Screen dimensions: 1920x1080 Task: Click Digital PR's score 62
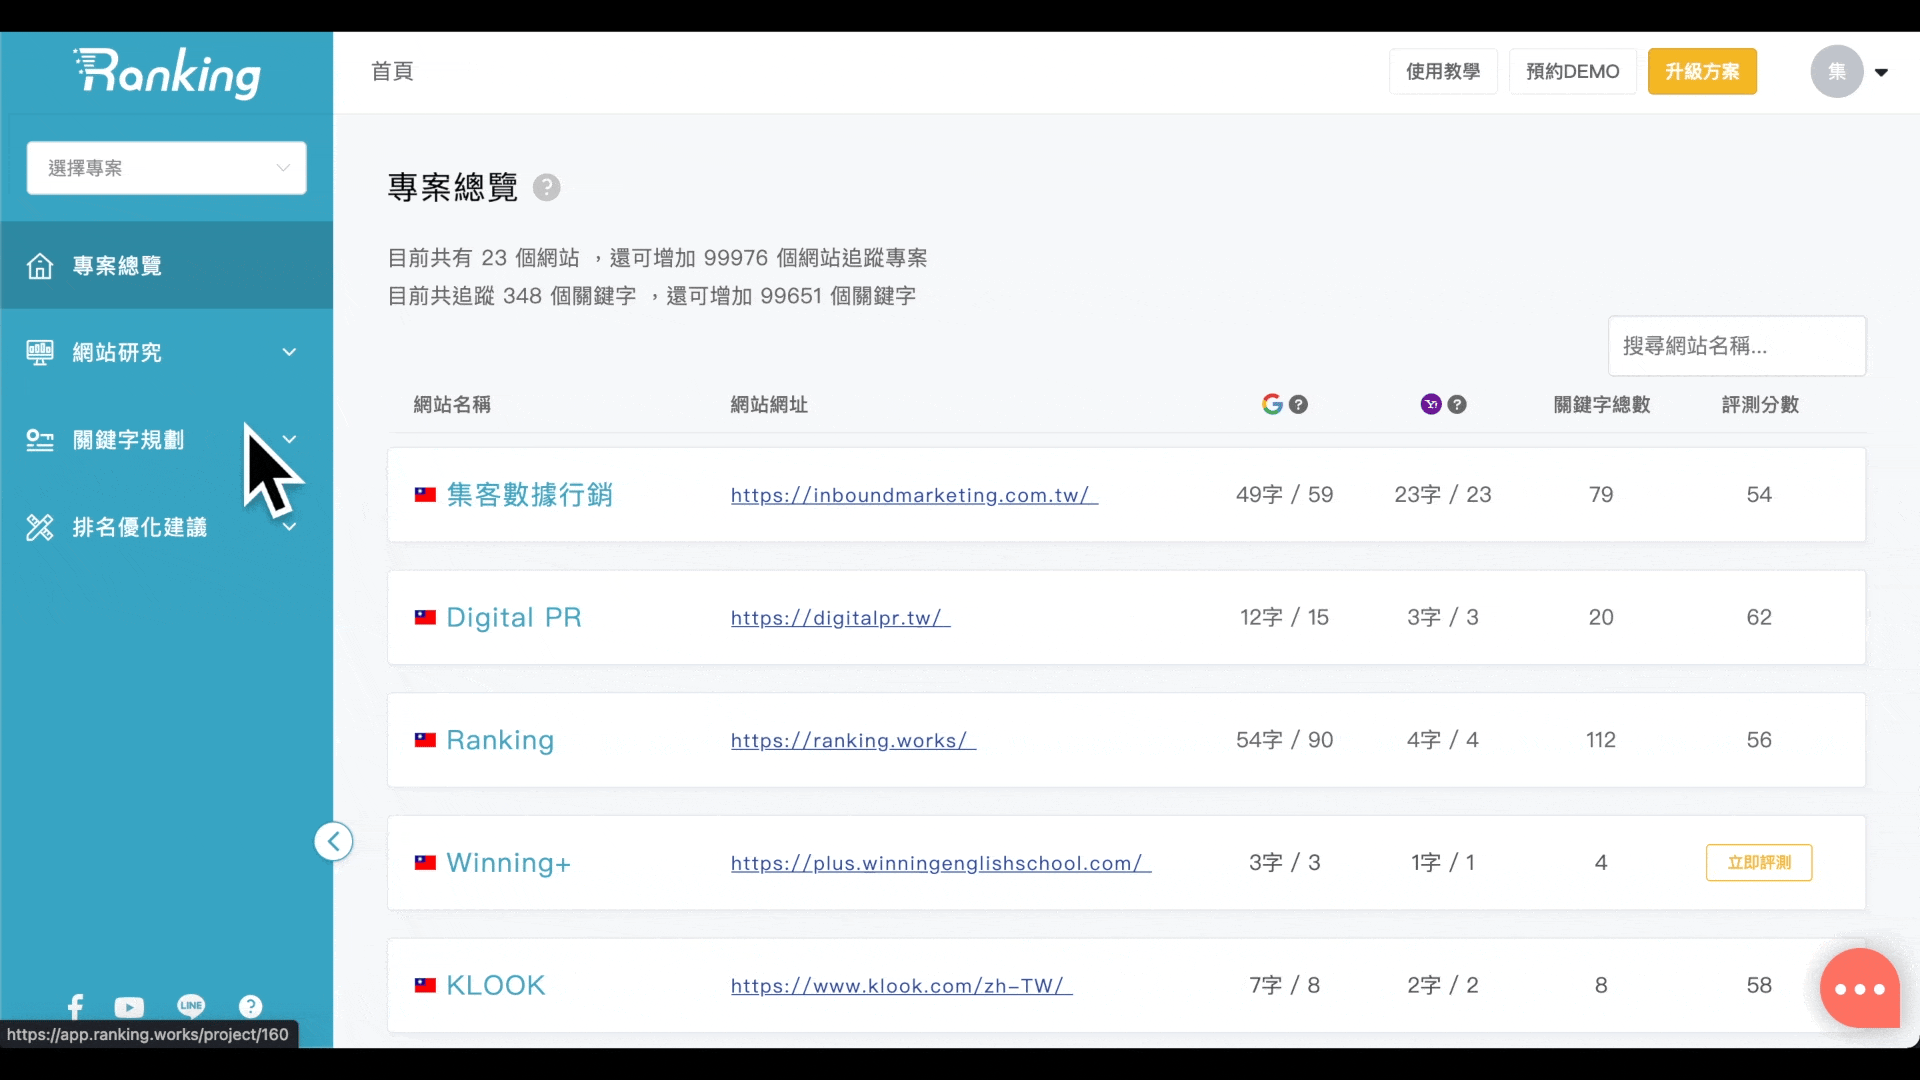[1759, 617]
